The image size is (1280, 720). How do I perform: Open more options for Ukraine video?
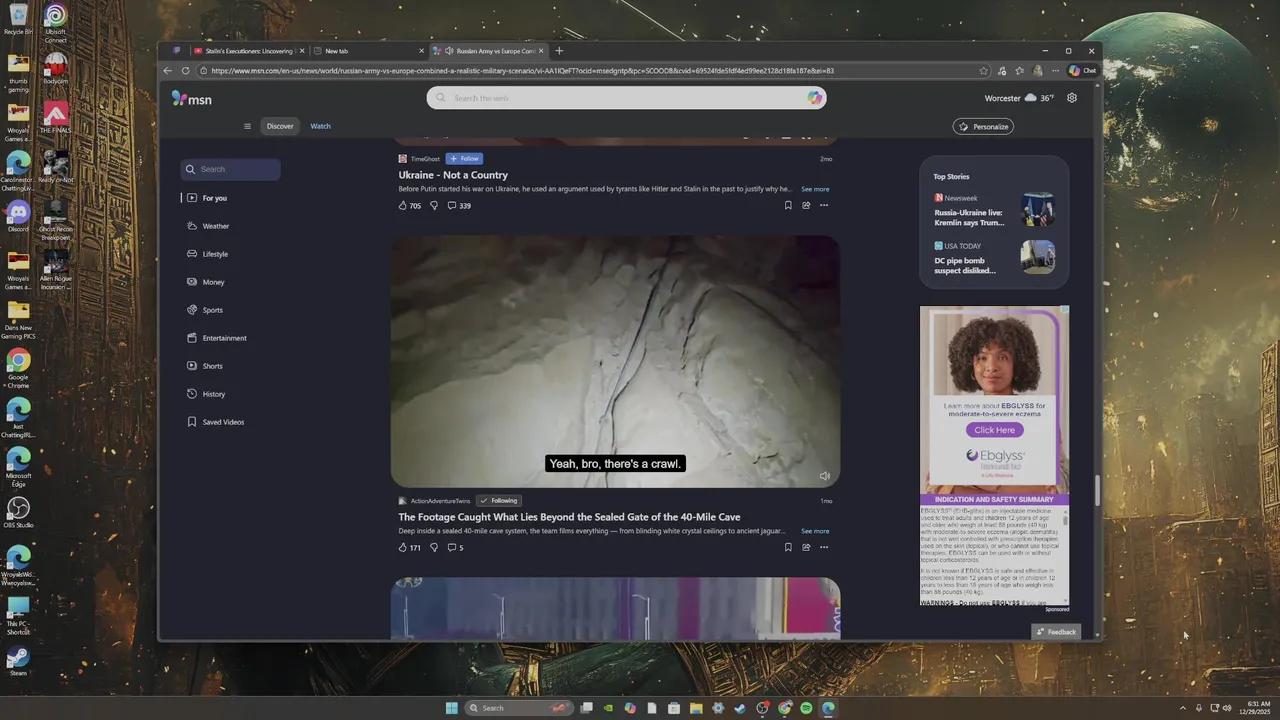824,206
